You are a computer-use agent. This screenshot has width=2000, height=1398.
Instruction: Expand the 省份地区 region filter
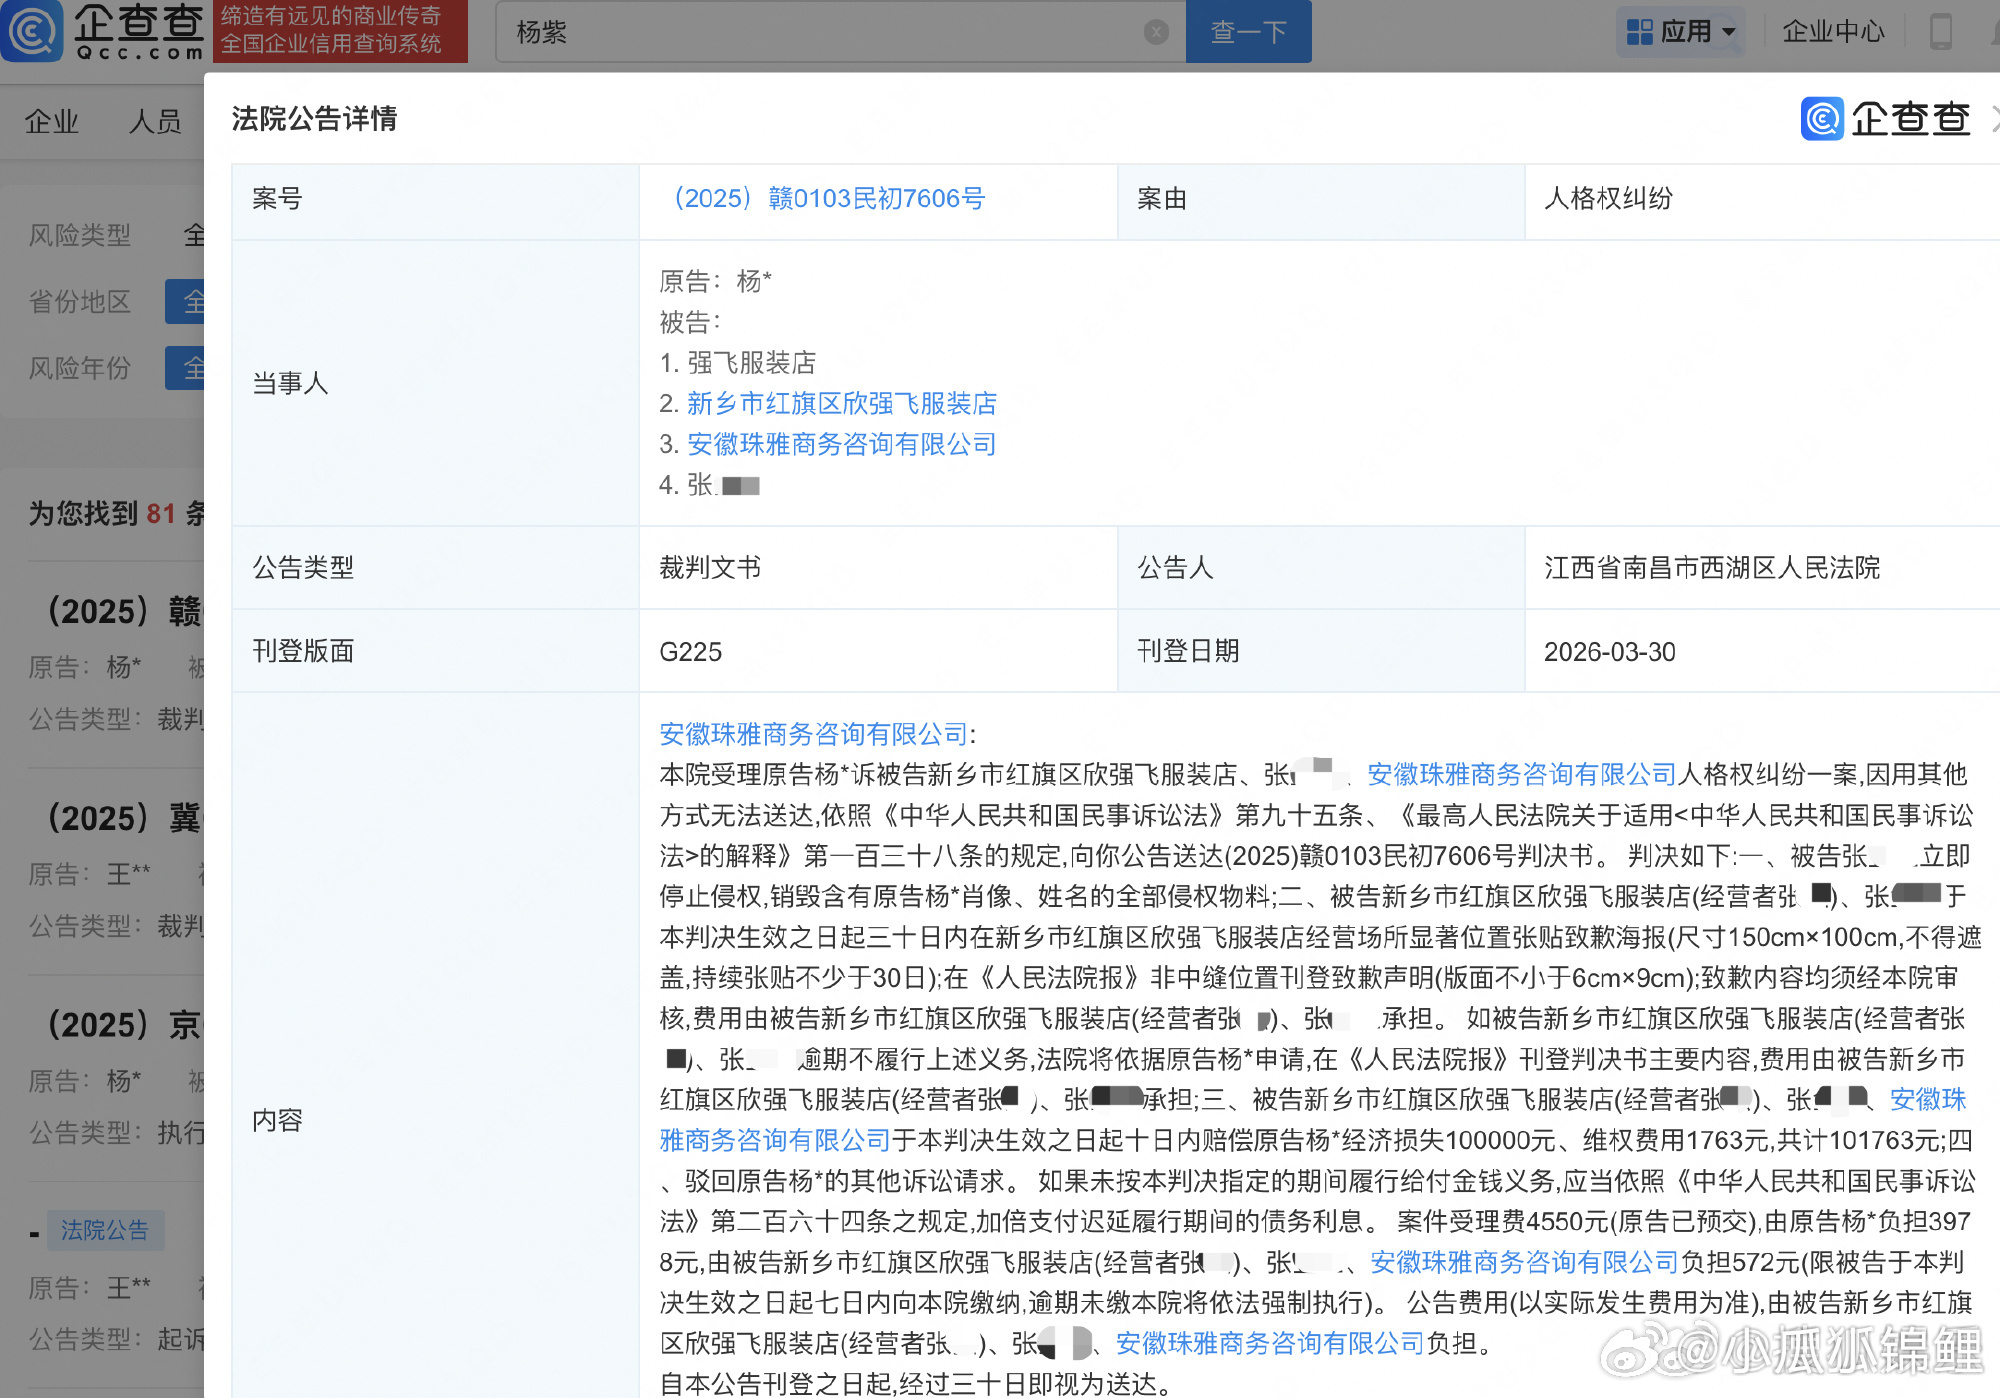pos(80,301)
